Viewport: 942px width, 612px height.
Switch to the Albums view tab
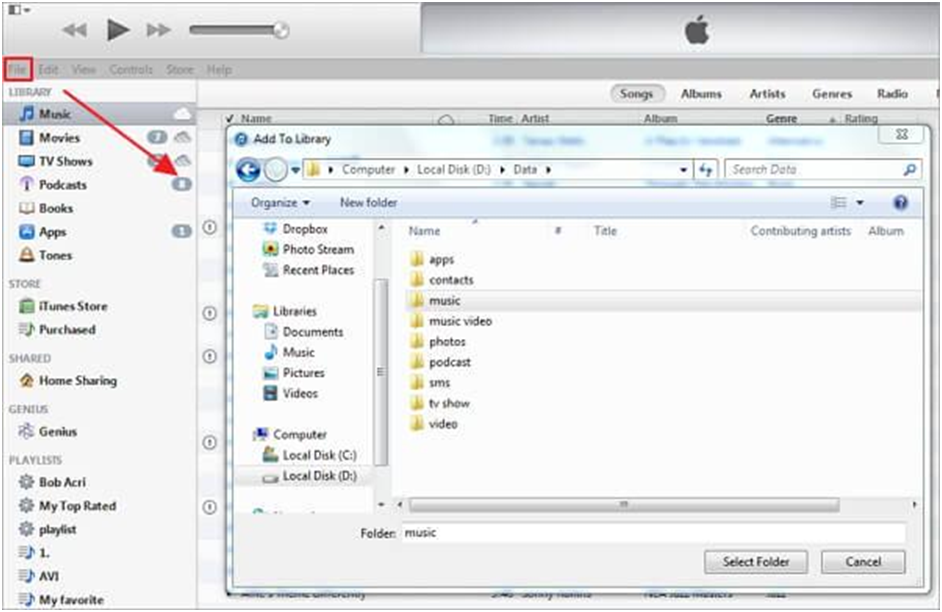[701, 94]
